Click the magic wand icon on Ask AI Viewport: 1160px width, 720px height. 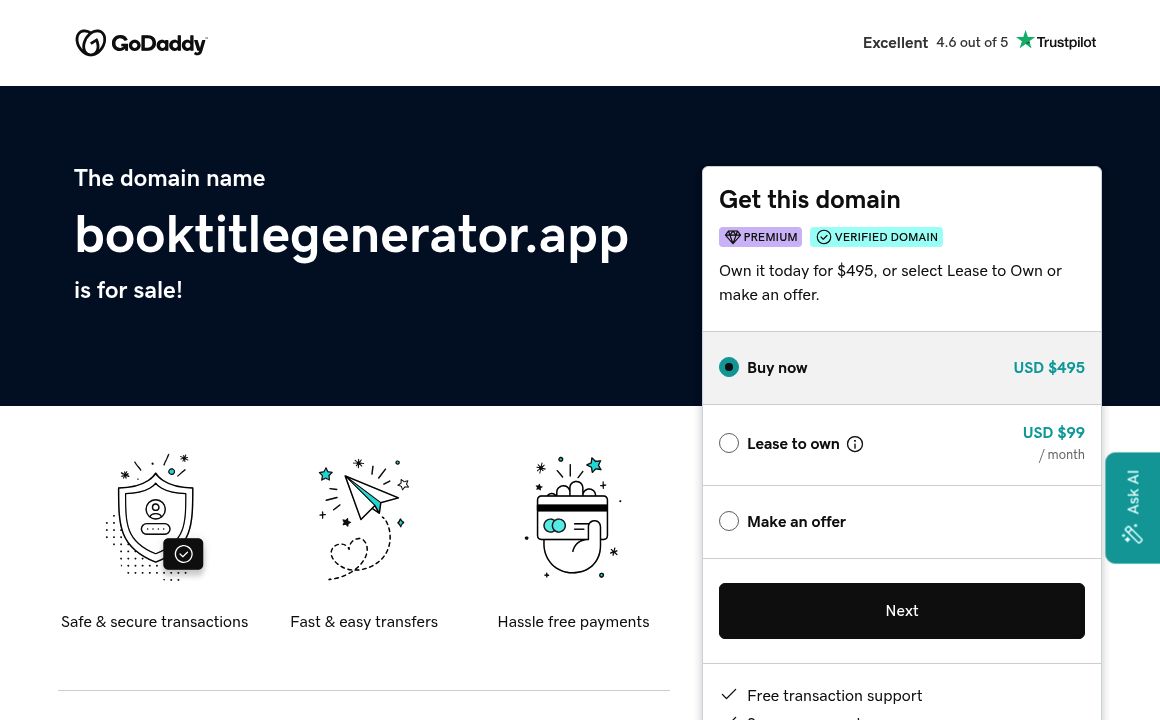click(1132, 533)
